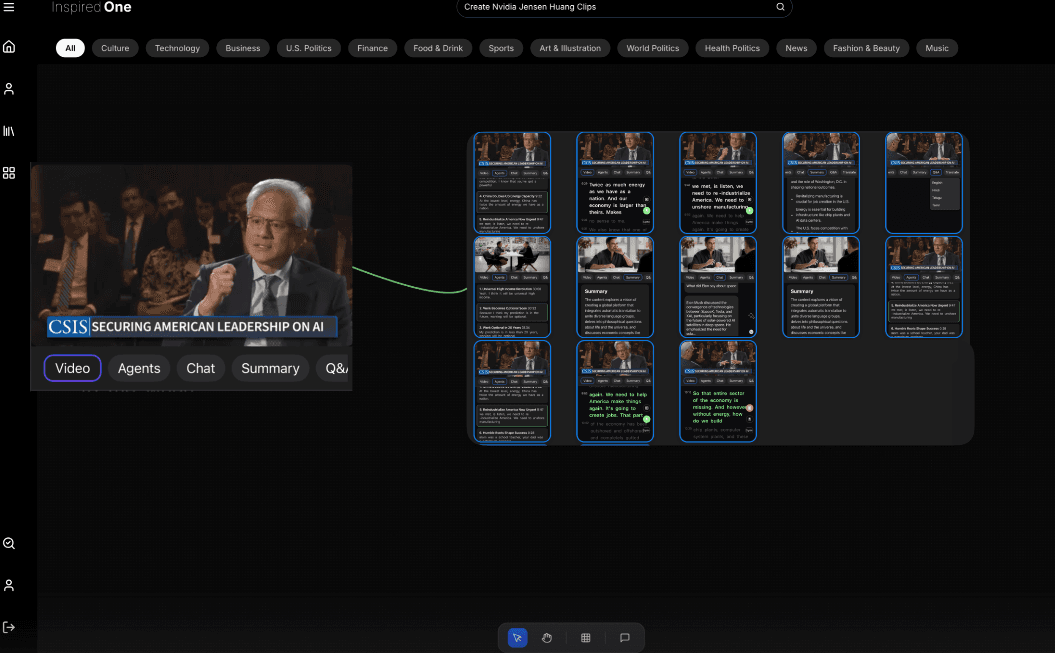Open the hamburger menu icon top left
This screenshot has height=653, width=1055.
[x=10, y=8]
